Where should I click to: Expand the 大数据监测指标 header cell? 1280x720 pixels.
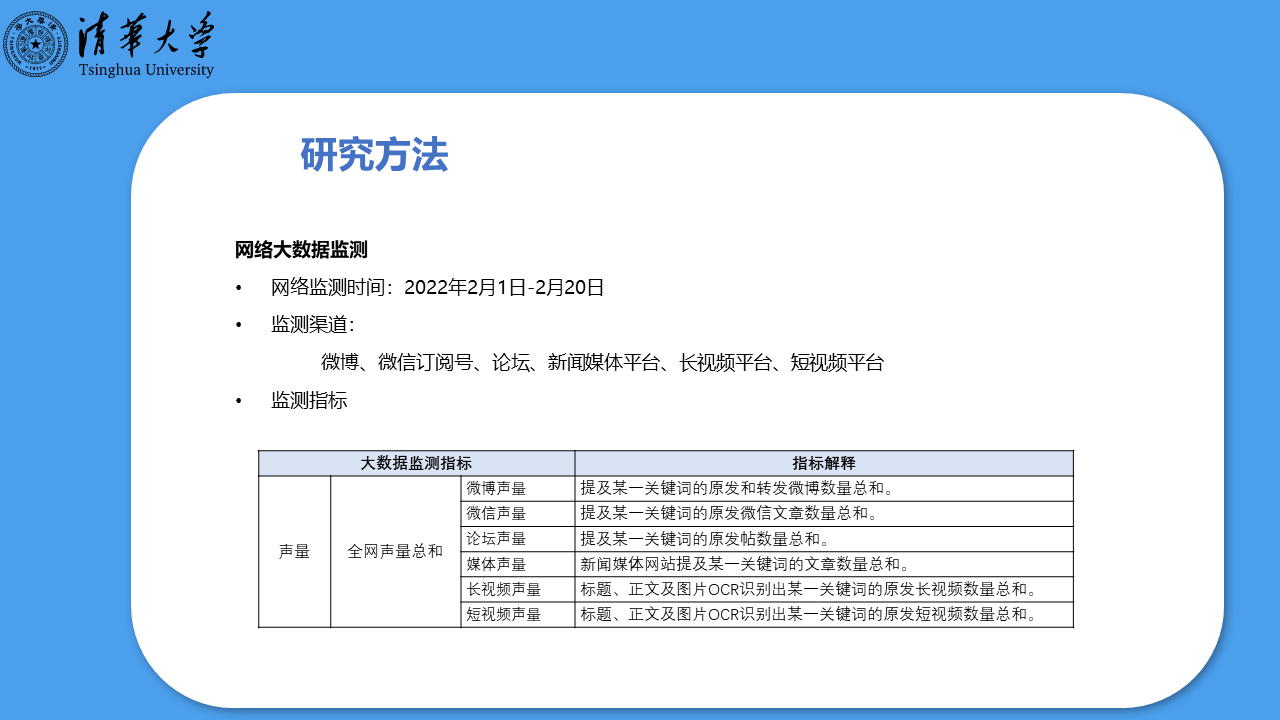pos(416,463)
